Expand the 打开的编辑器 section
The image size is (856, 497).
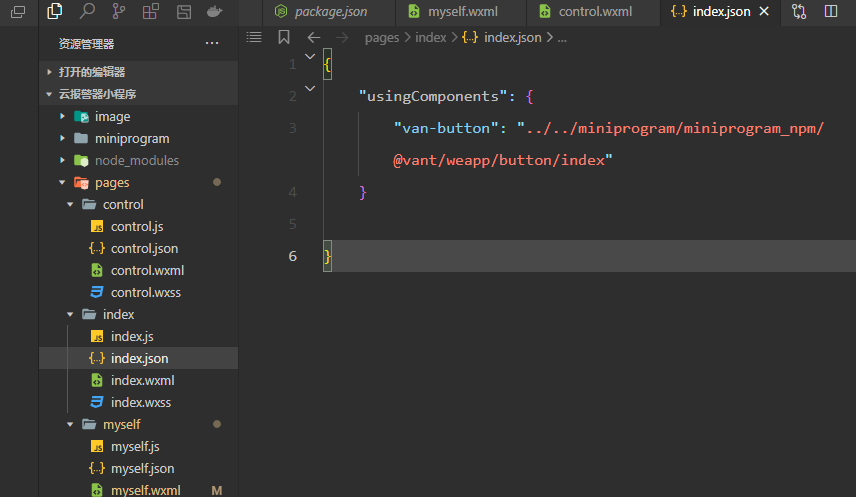point(91,72)
